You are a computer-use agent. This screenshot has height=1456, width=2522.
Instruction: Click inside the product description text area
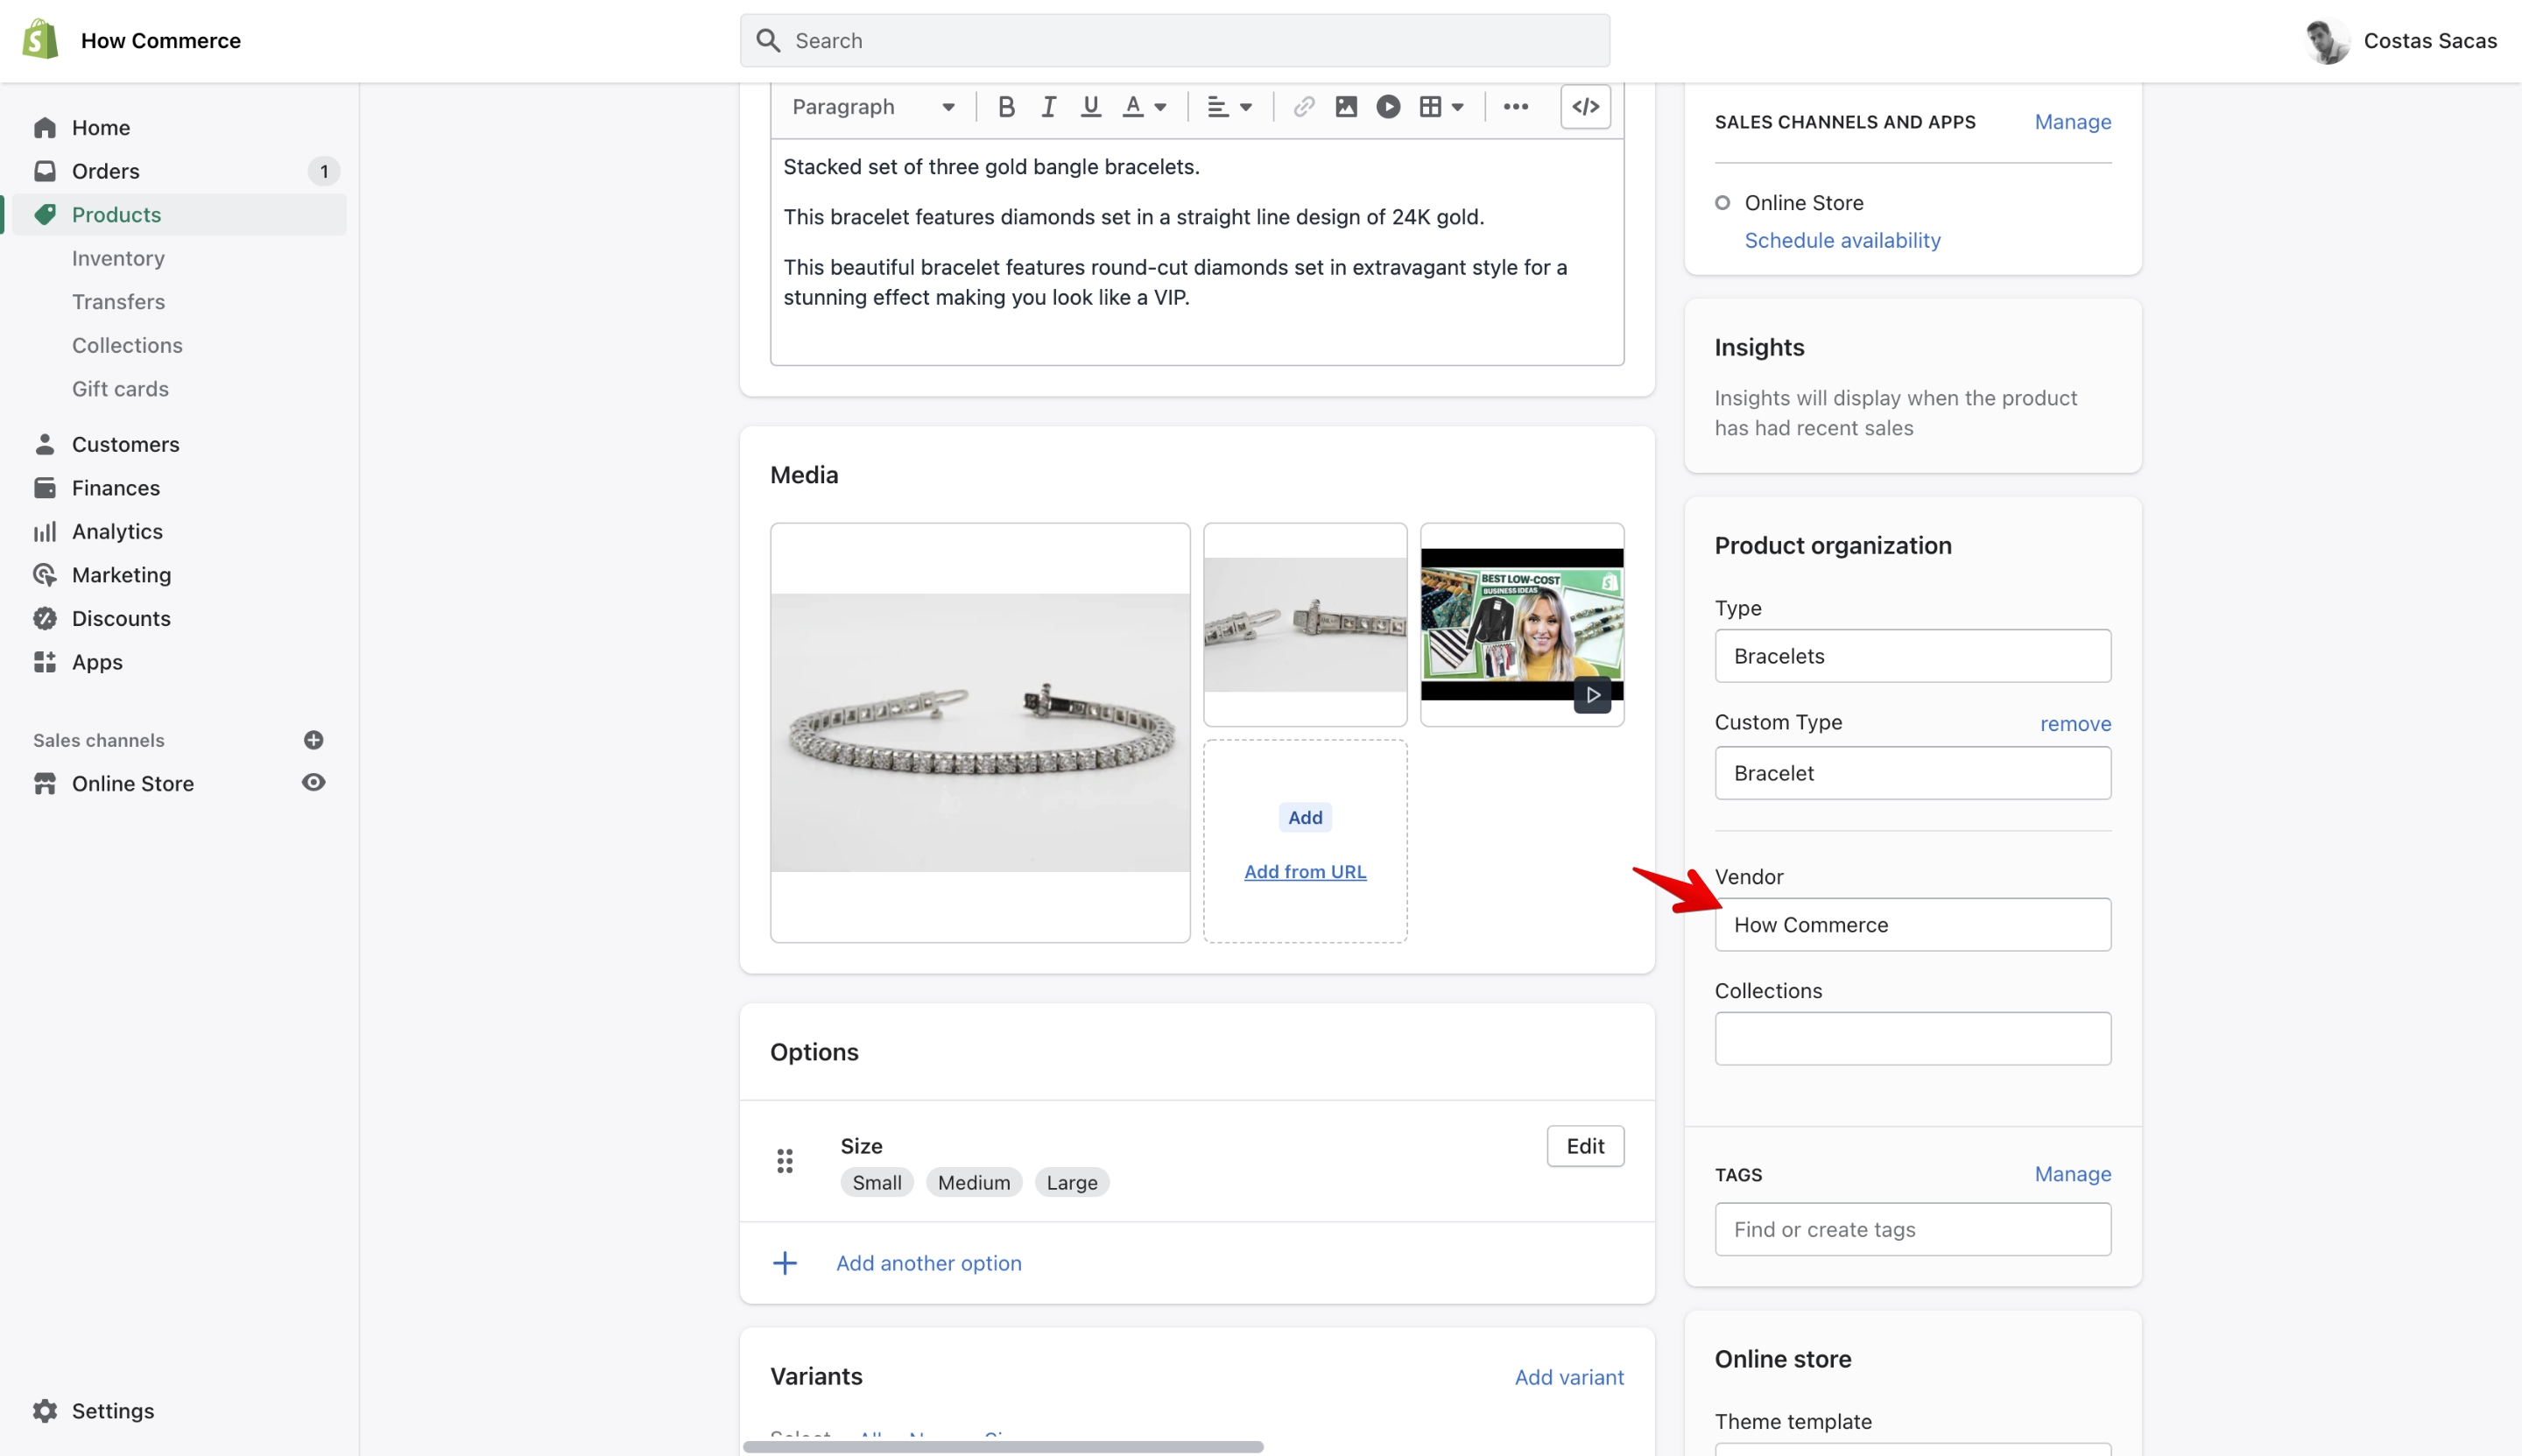[x=1197, y=252]
